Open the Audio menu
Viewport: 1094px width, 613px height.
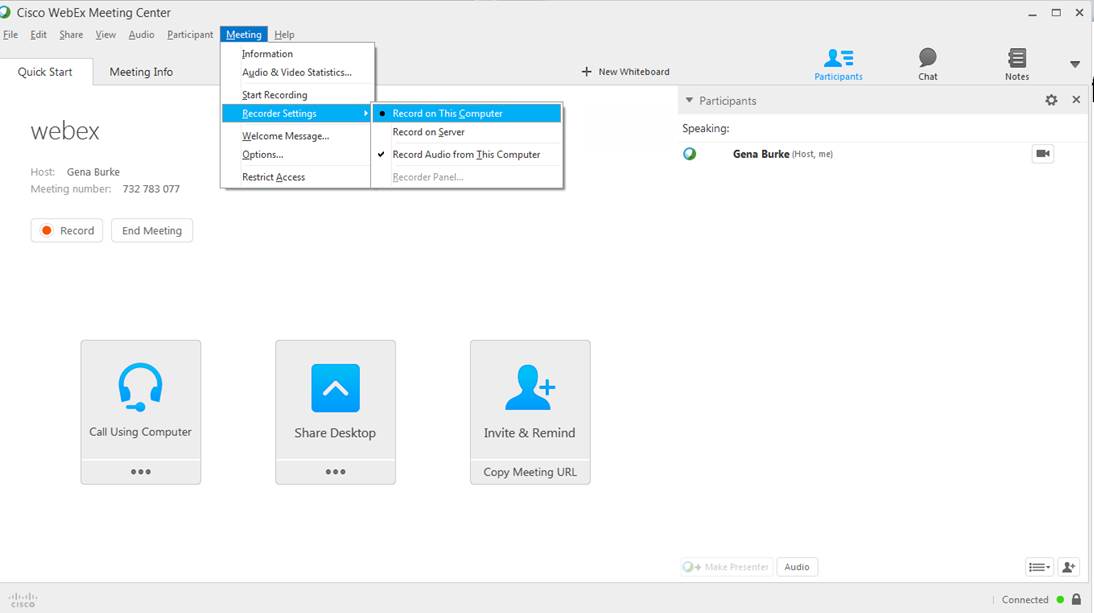[x=141, y=34]
